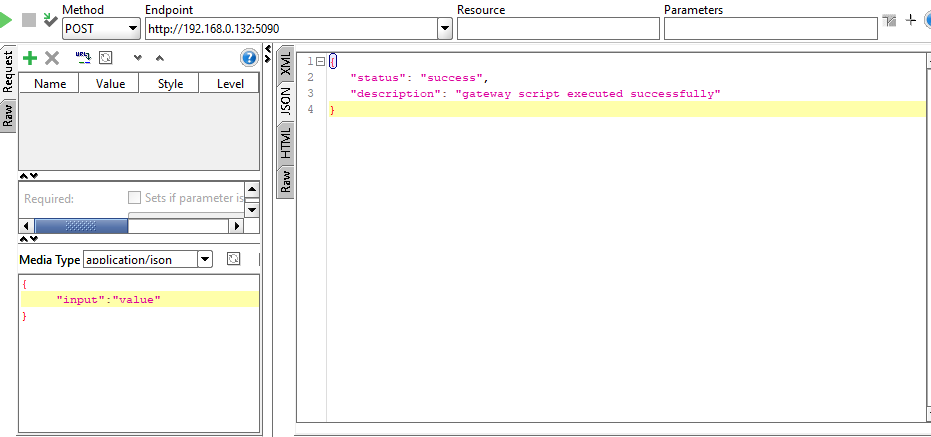Open the Media Type application/json dropdown
The height and width of the screenshot is (437, 931).
205,259
